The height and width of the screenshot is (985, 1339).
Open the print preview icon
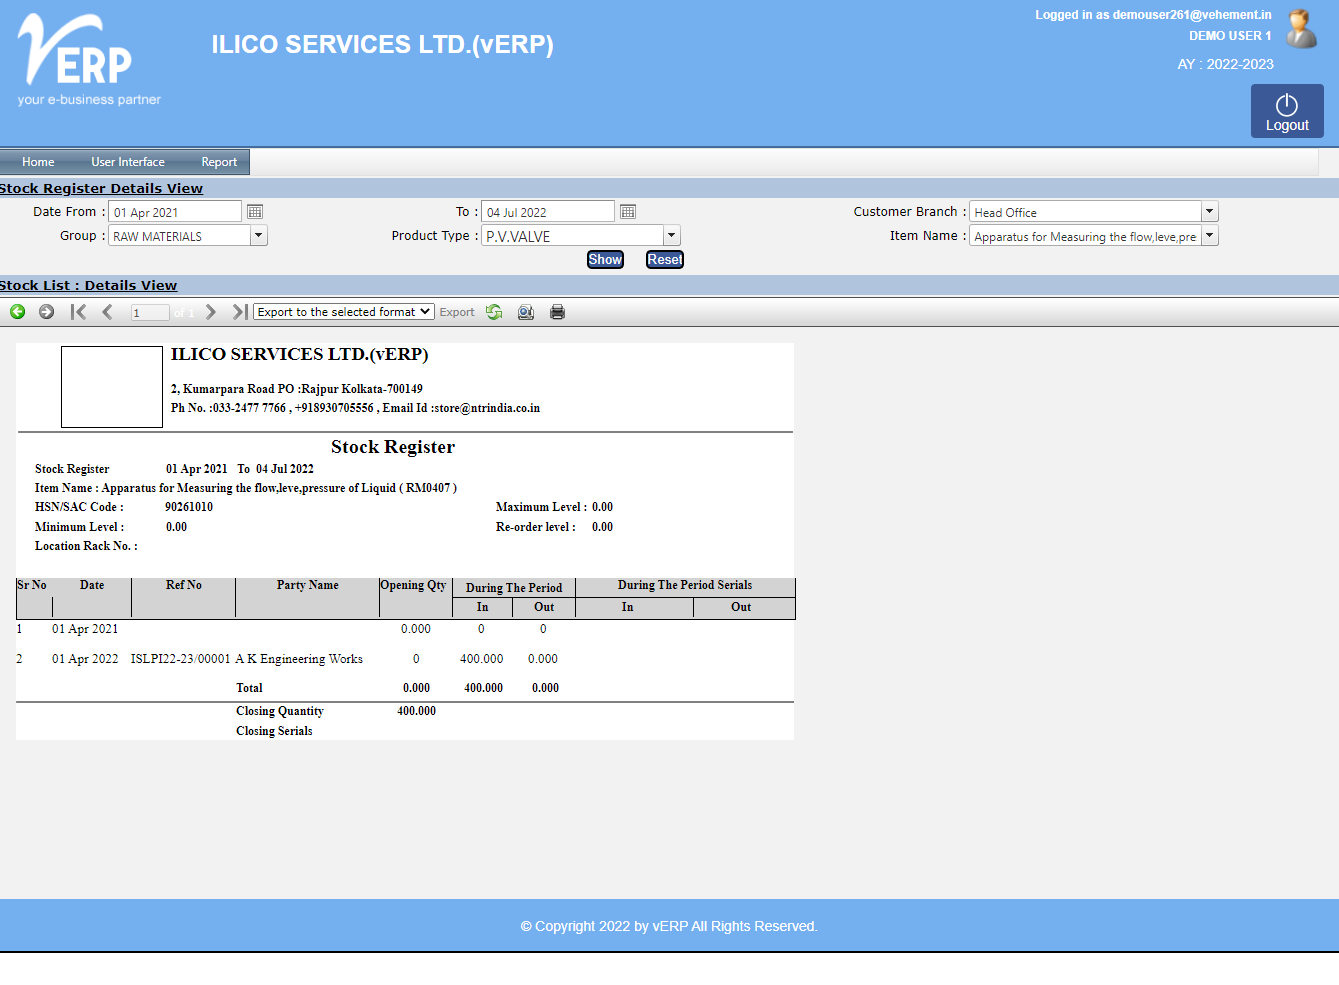tap(526, 312)
